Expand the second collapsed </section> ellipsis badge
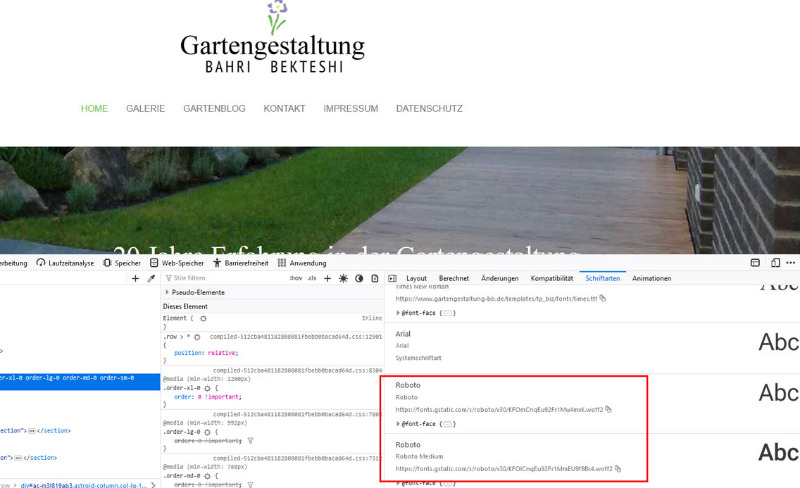This screenshot has height=488, width=800. [18, 458]
